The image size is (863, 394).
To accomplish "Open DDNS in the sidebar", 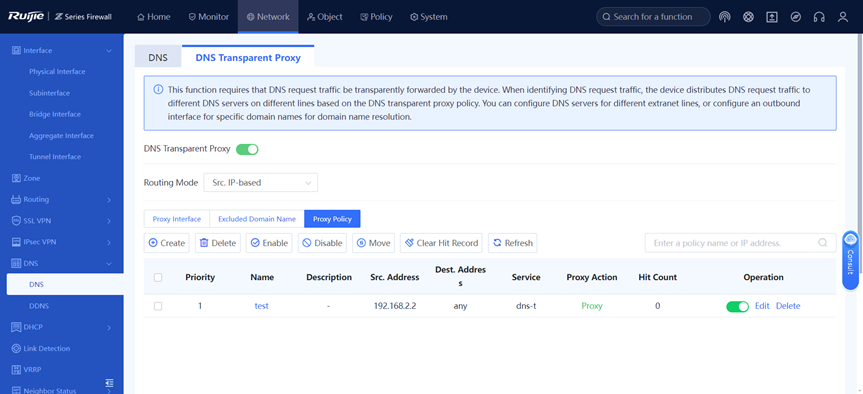I will (x=39, y=306).
